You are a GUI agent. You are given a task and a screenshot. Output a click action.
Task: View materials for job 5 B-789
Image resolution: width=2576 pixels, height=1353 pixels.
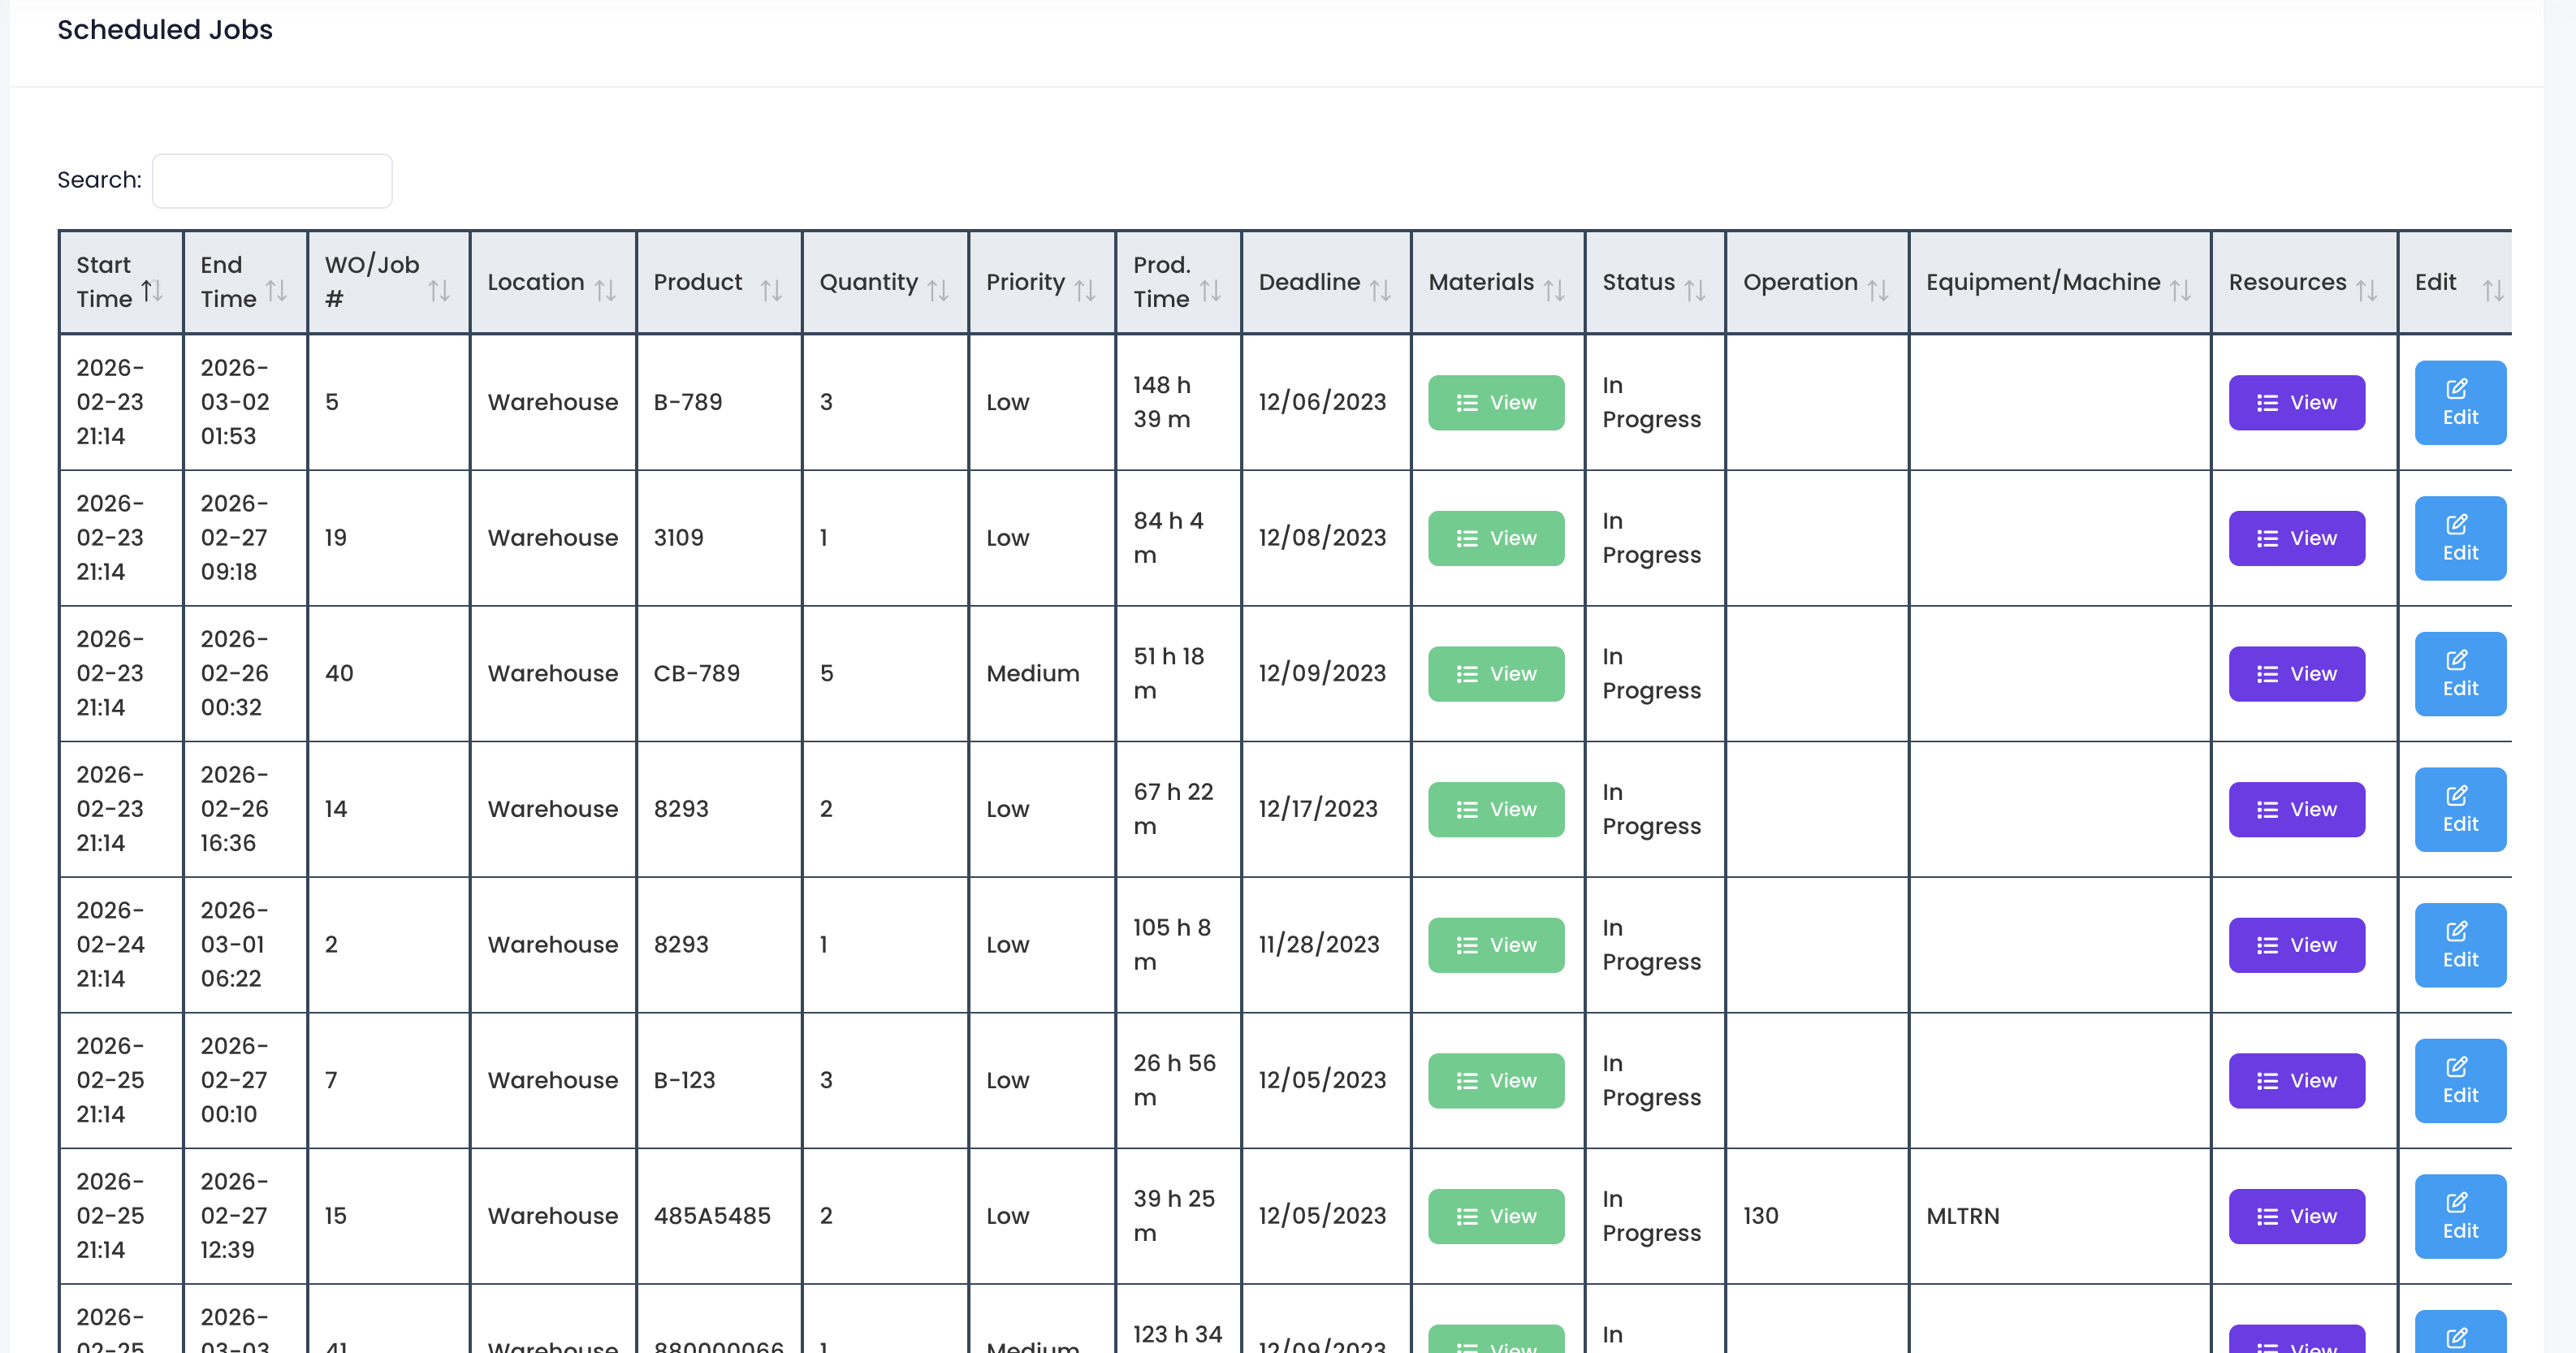1495,403
